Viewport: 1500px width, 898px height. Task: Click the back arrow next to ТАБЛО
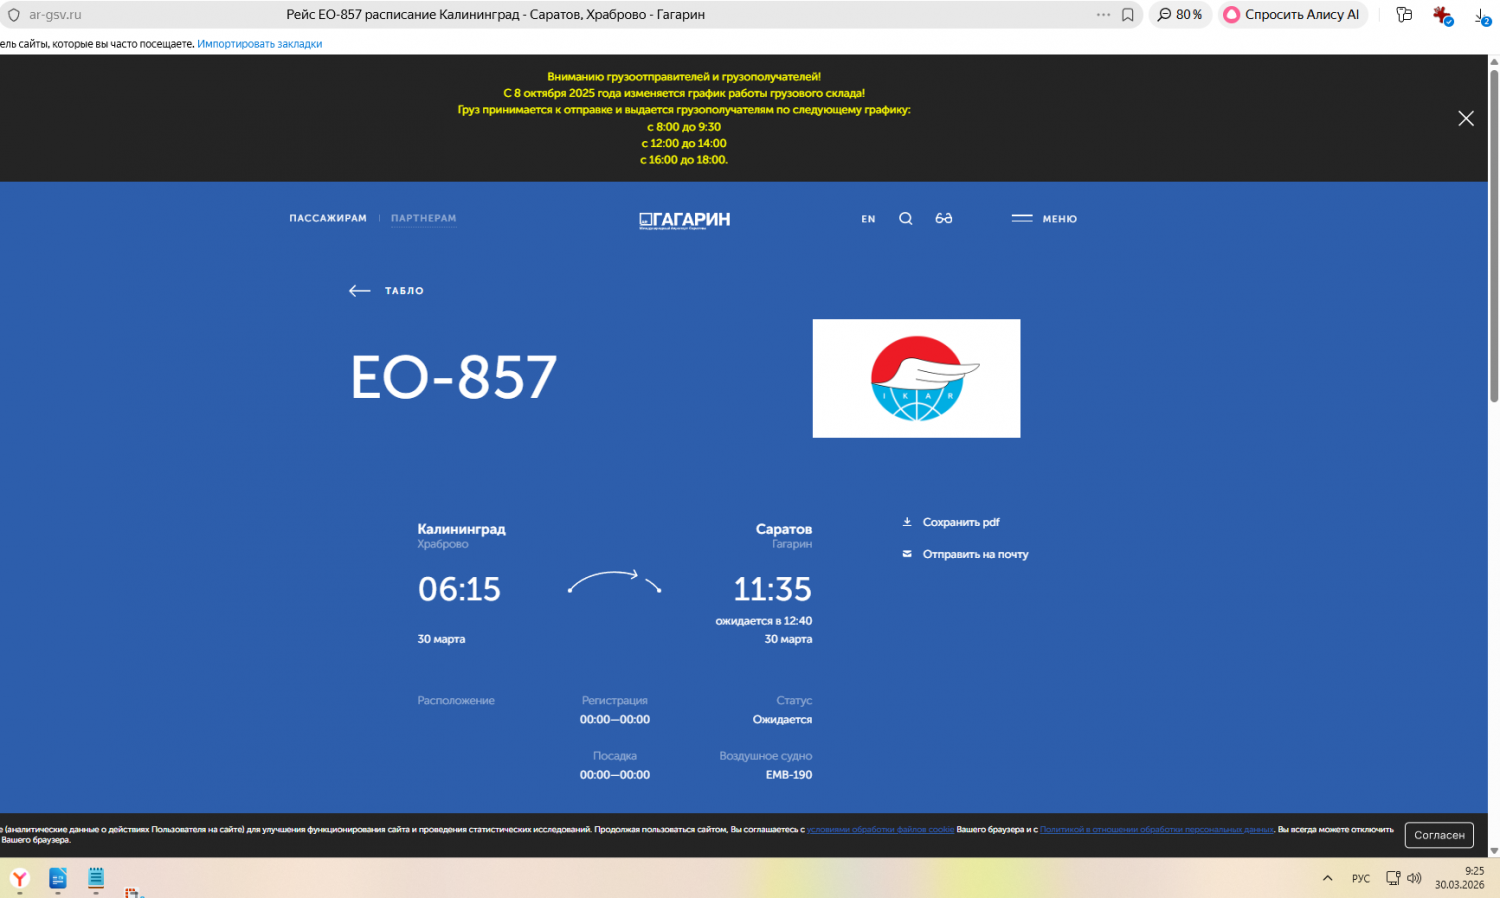359,291
